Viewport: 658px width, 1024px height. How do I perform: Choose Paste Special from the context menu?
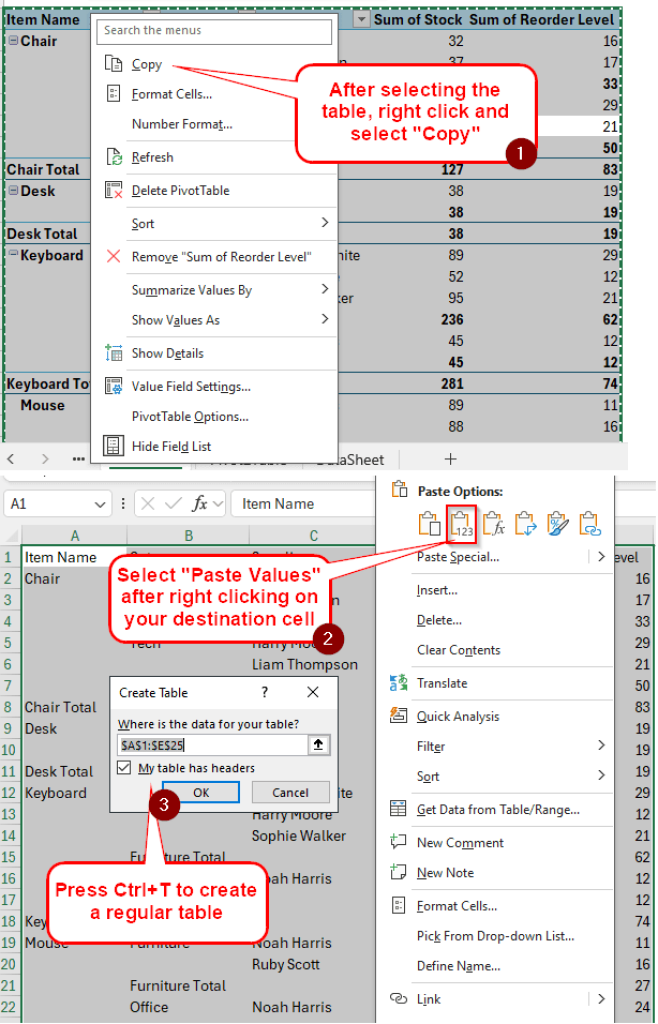coord(457,557)
